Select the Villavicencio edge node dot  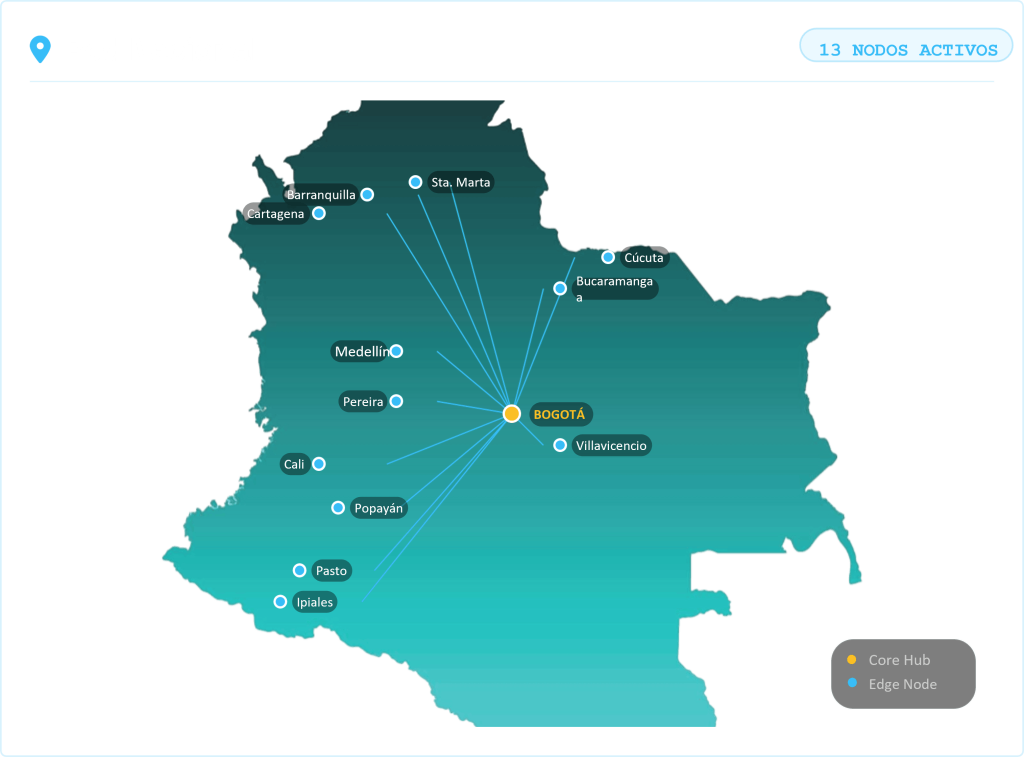click(560, 445)
